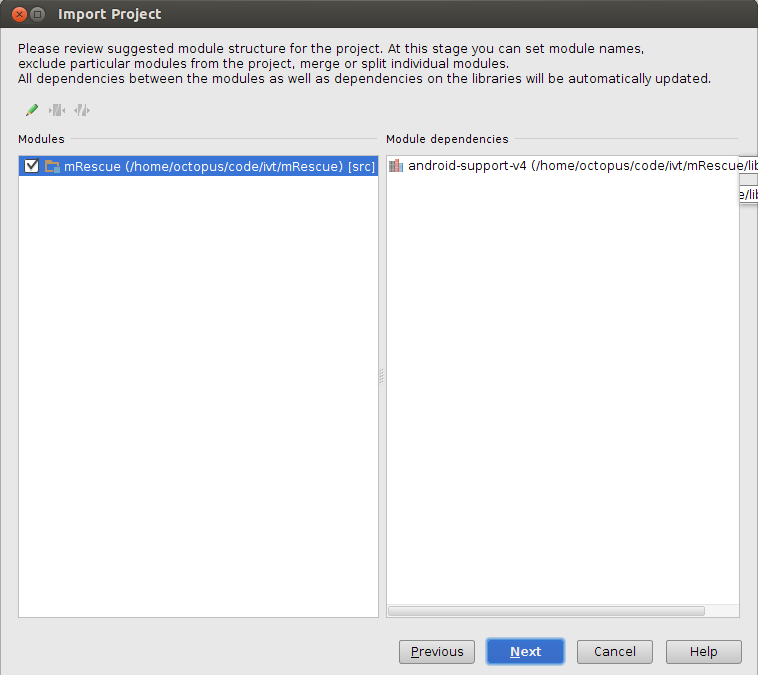Click the merge modules toolbar icon

pyautogui.click(x=57, y=110)
